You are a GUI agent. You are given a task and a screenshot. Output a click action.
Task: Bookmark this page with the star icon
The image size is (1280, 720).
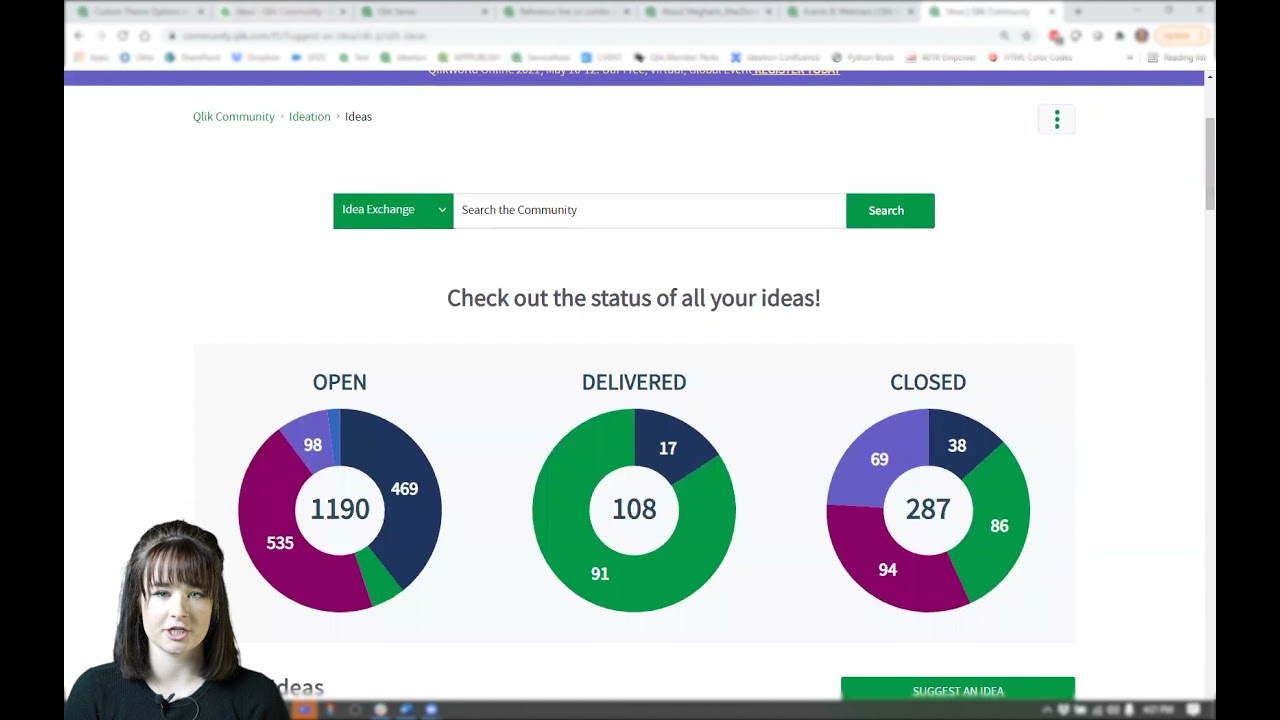1026,36
